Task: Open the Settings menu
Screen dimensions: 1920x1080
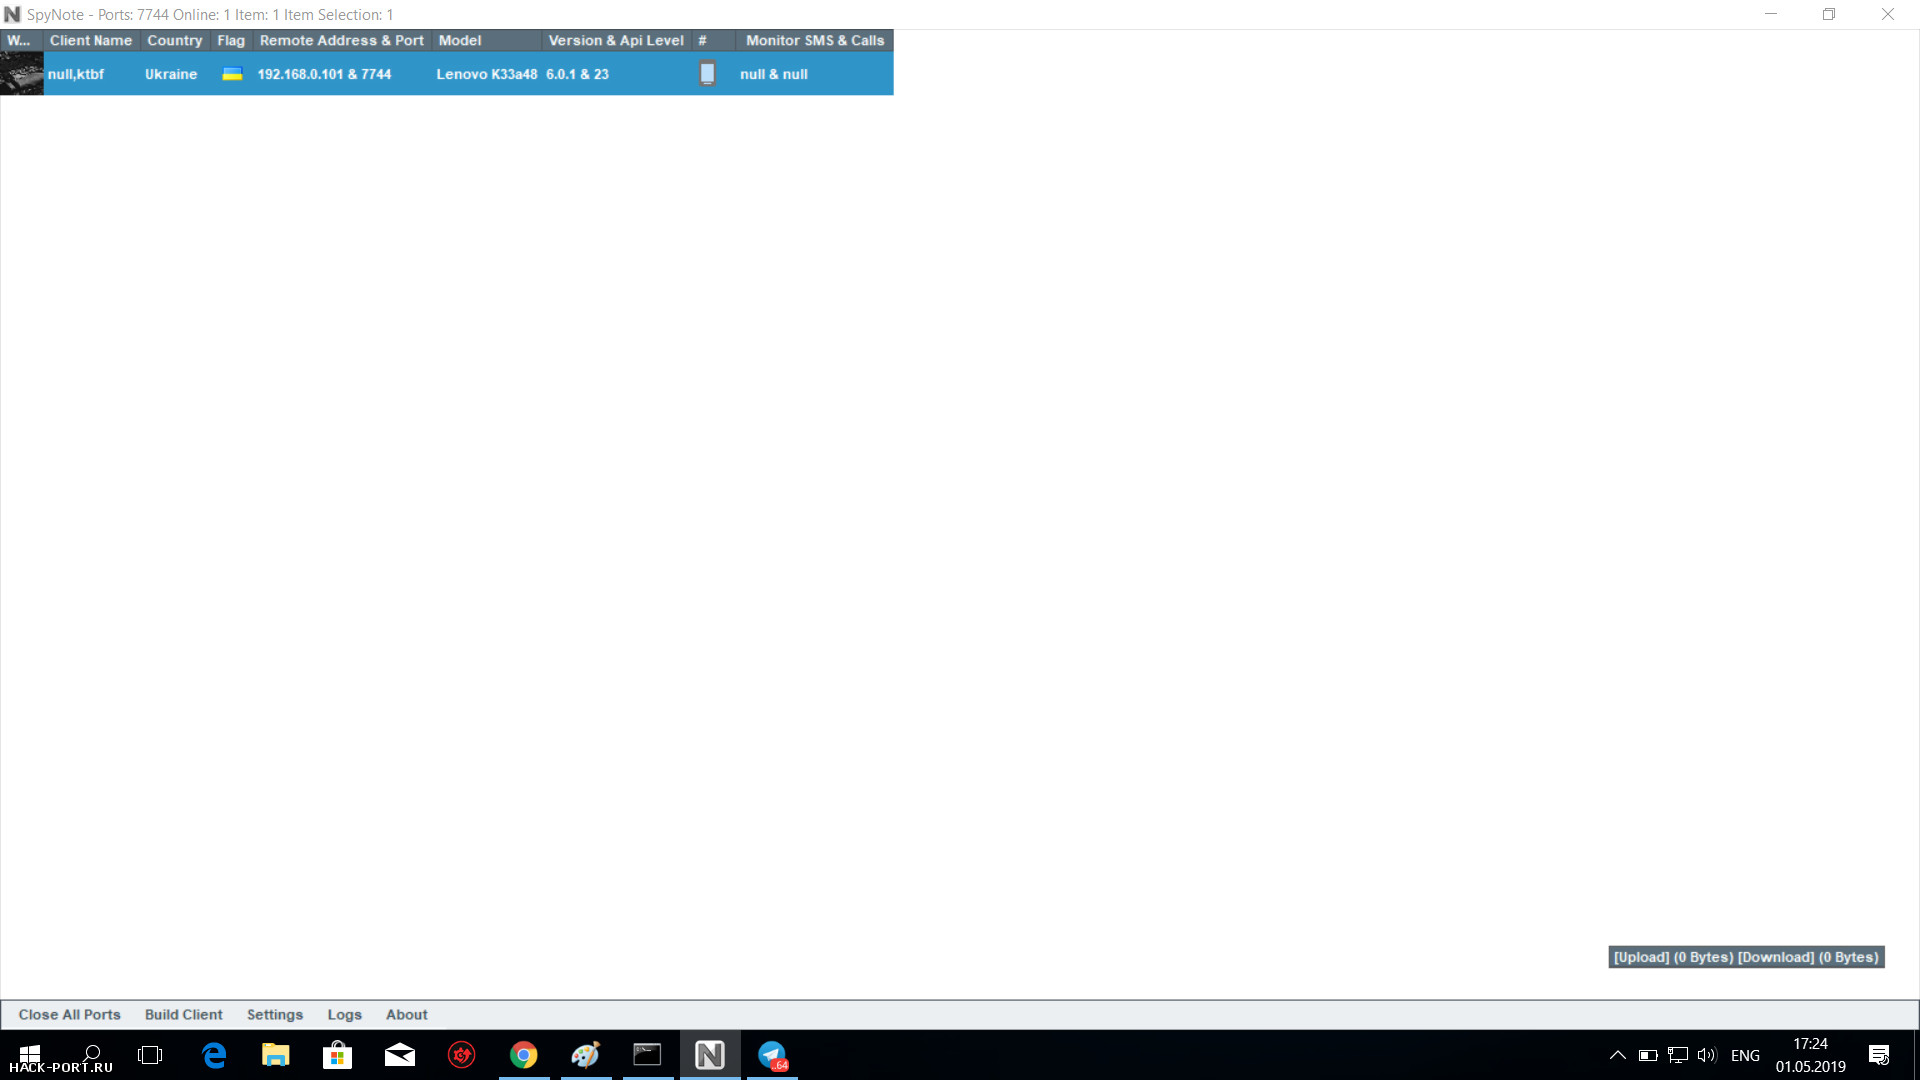Action: click(x=275, y=1014)
